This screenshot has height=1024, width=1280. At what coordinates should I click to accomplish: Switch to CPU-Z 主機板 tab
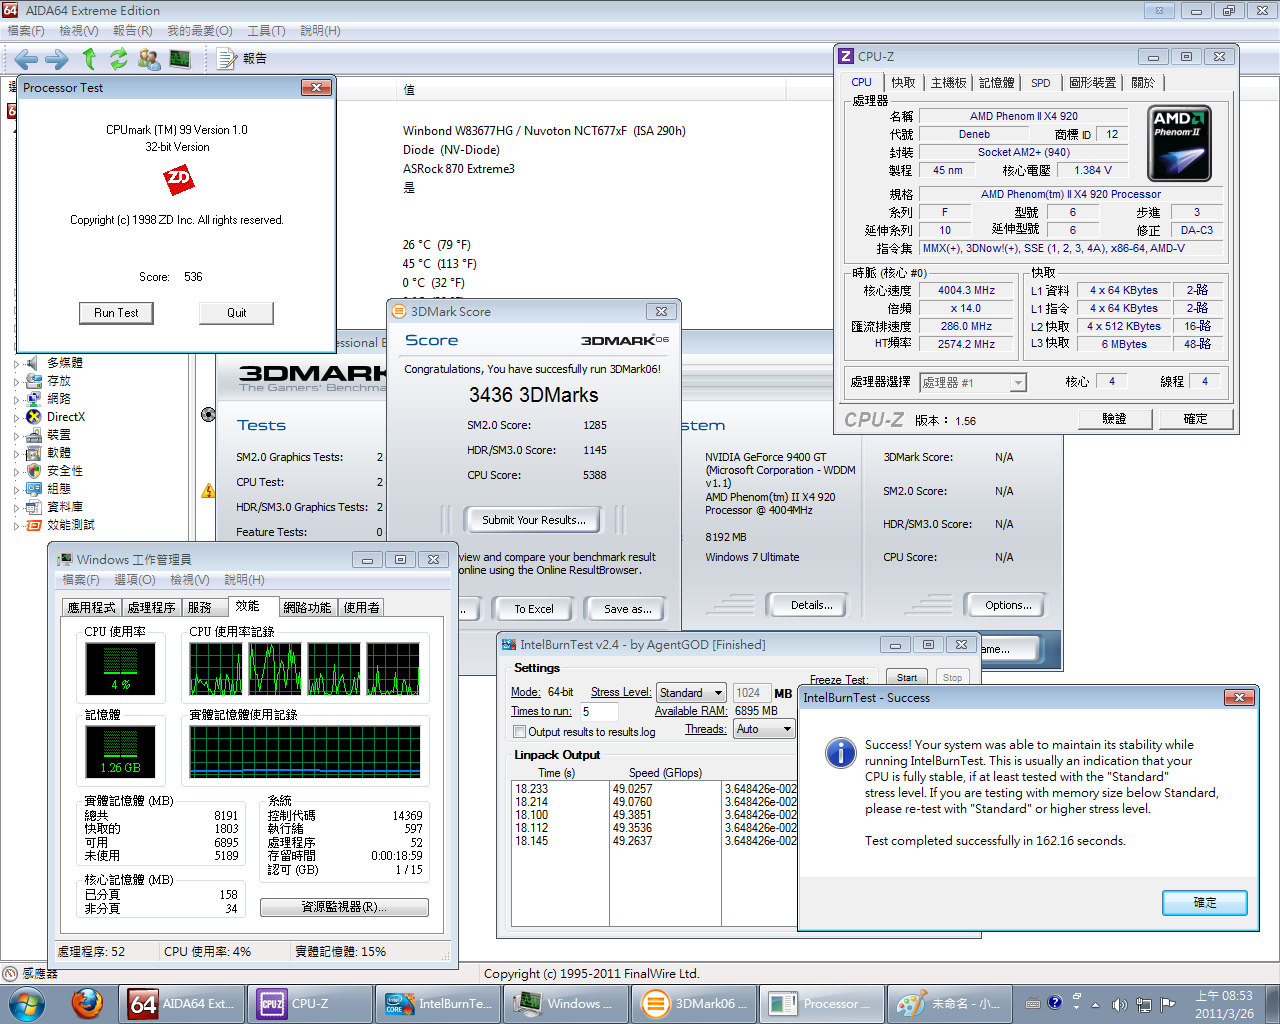(x=948, y=83)
